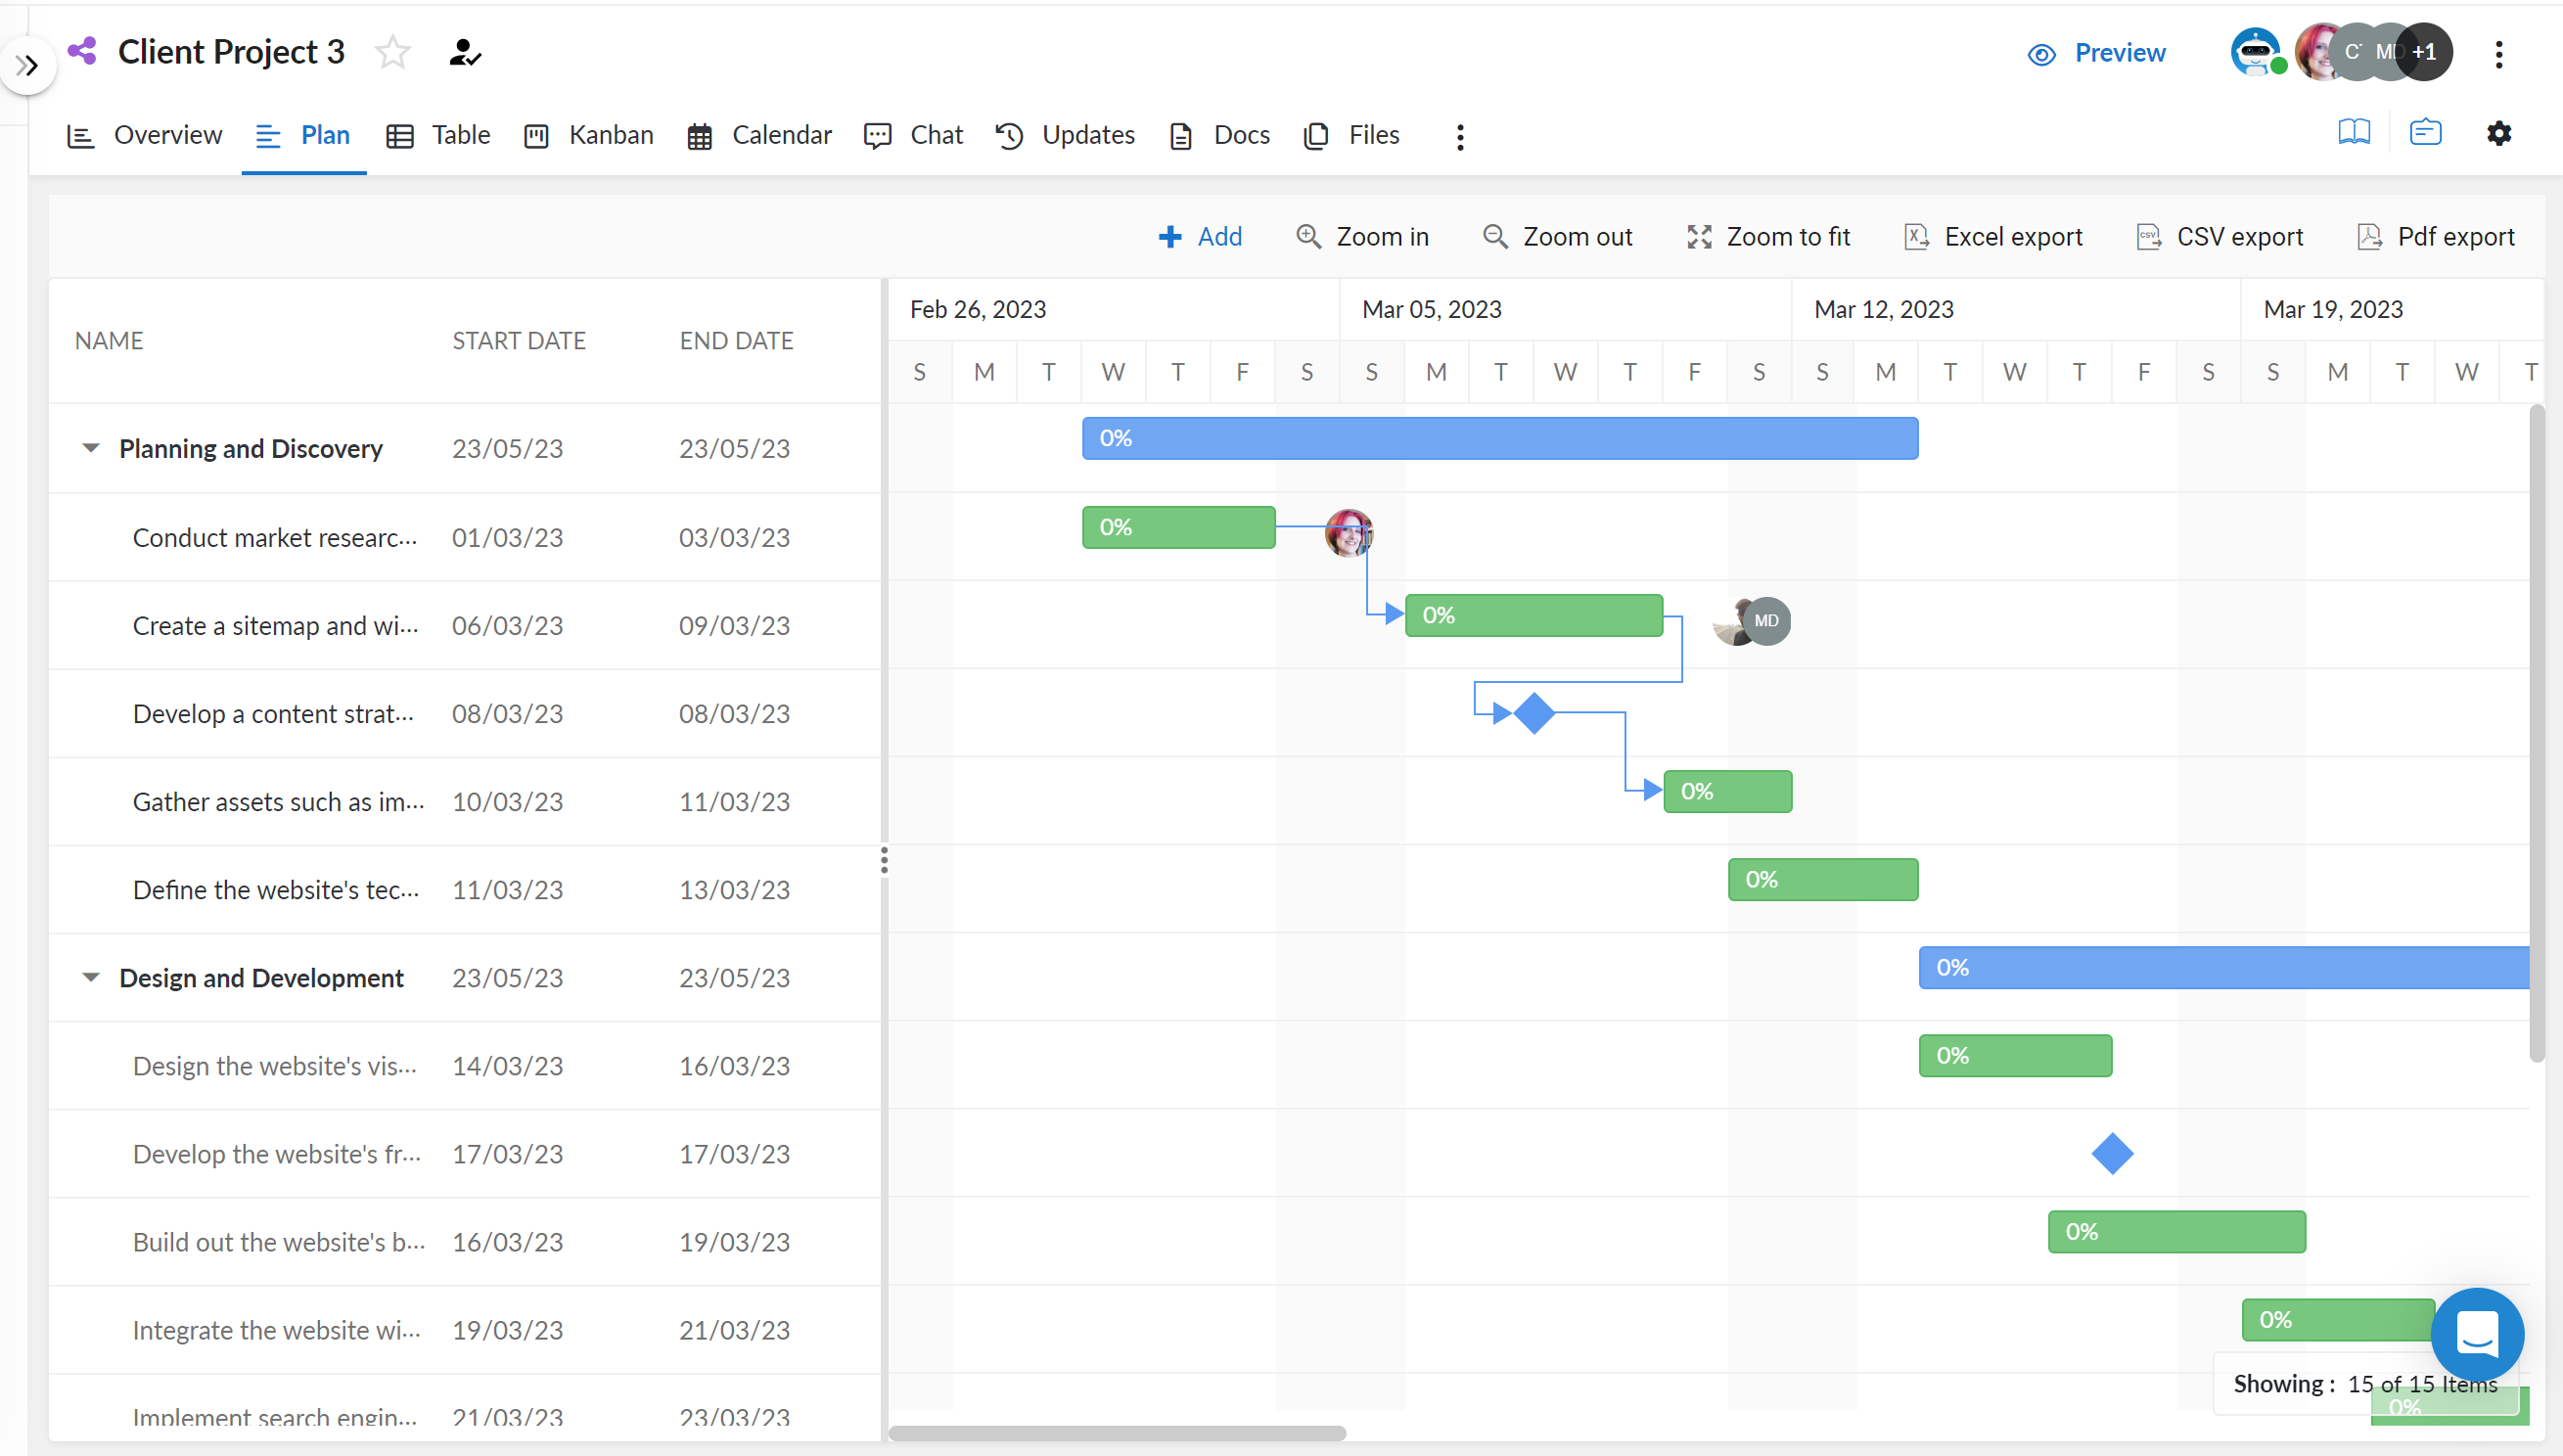The image size is (2563, 1456).
Task: Open the Updates tab
Action: (1066, 135)
